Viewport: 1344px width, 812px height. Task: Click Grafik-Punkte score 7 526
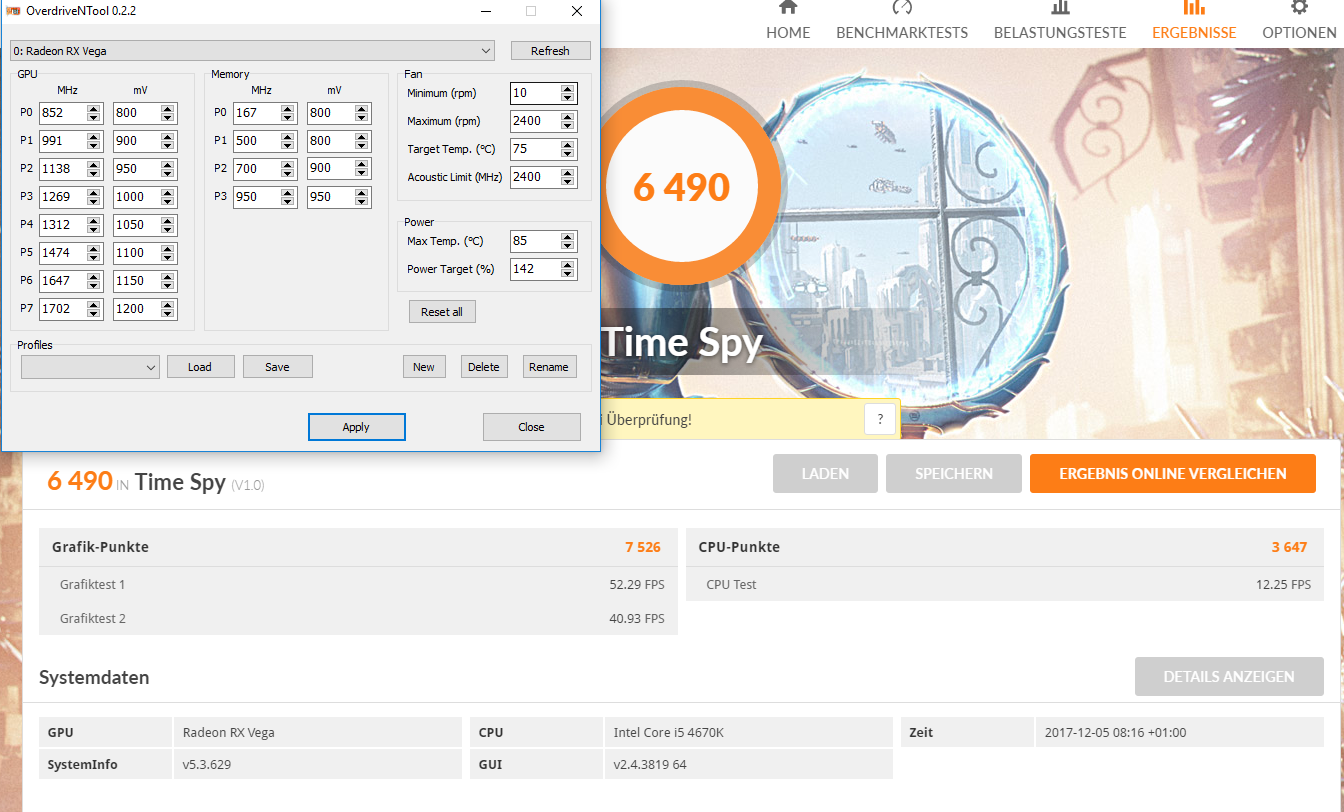pyautogui.click(x=643, y=547)
